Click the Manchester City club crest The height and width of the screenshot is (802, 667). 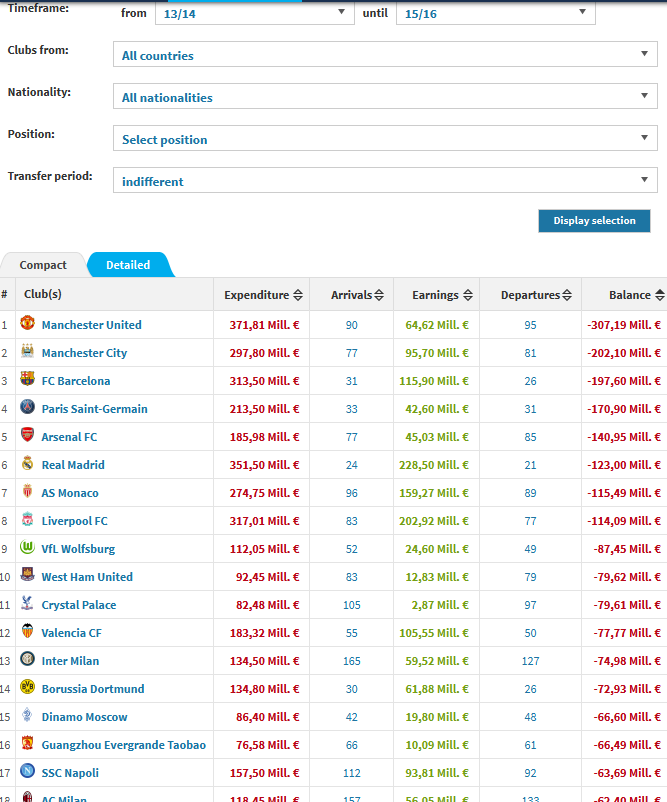[x=28, y=351]
